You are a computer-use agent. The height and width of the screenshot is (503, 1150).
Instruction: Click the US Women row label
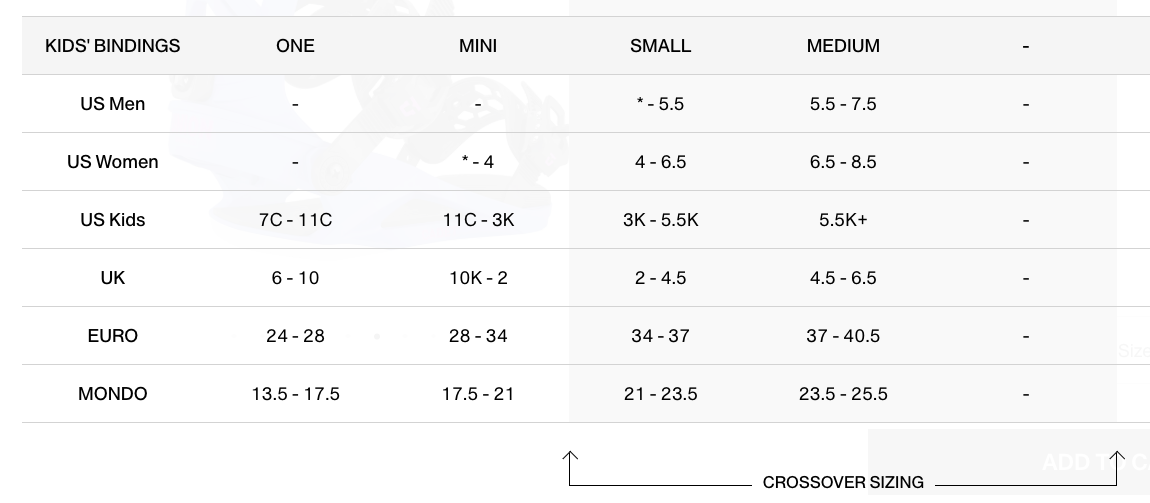coord(113,162)
